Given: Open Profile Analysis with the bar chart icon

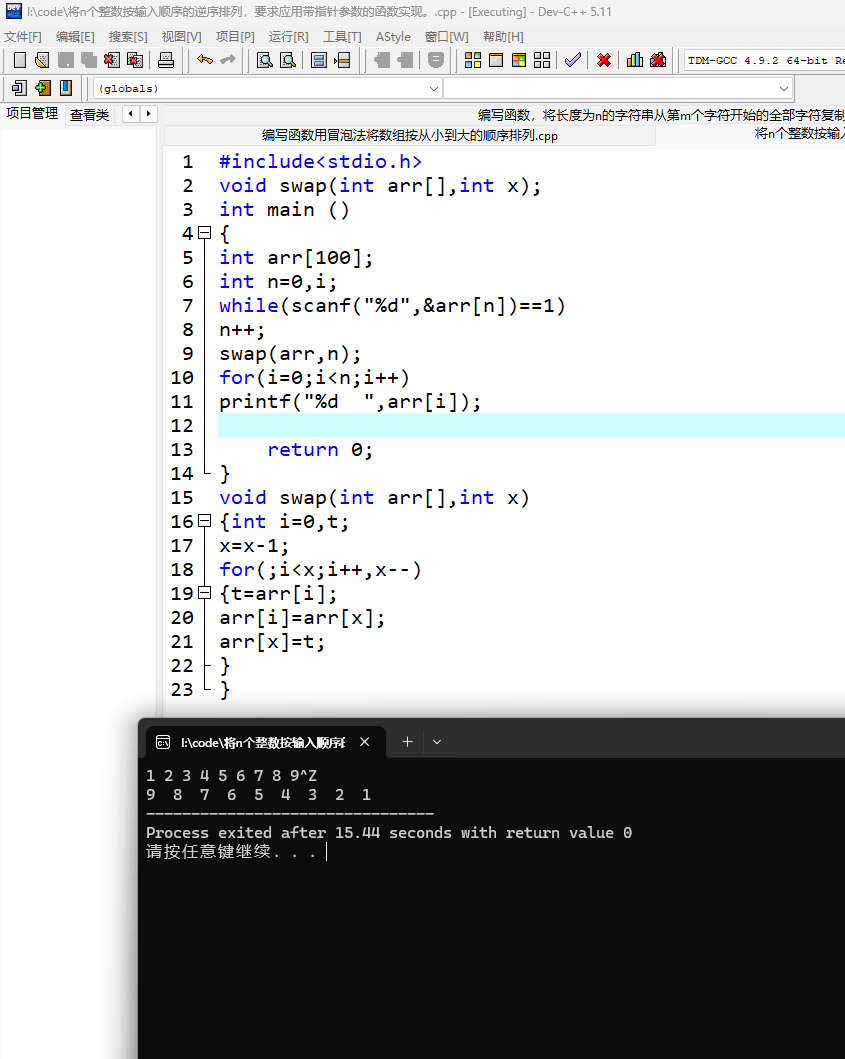Looking at the screenshot, I should pos(635,60).
